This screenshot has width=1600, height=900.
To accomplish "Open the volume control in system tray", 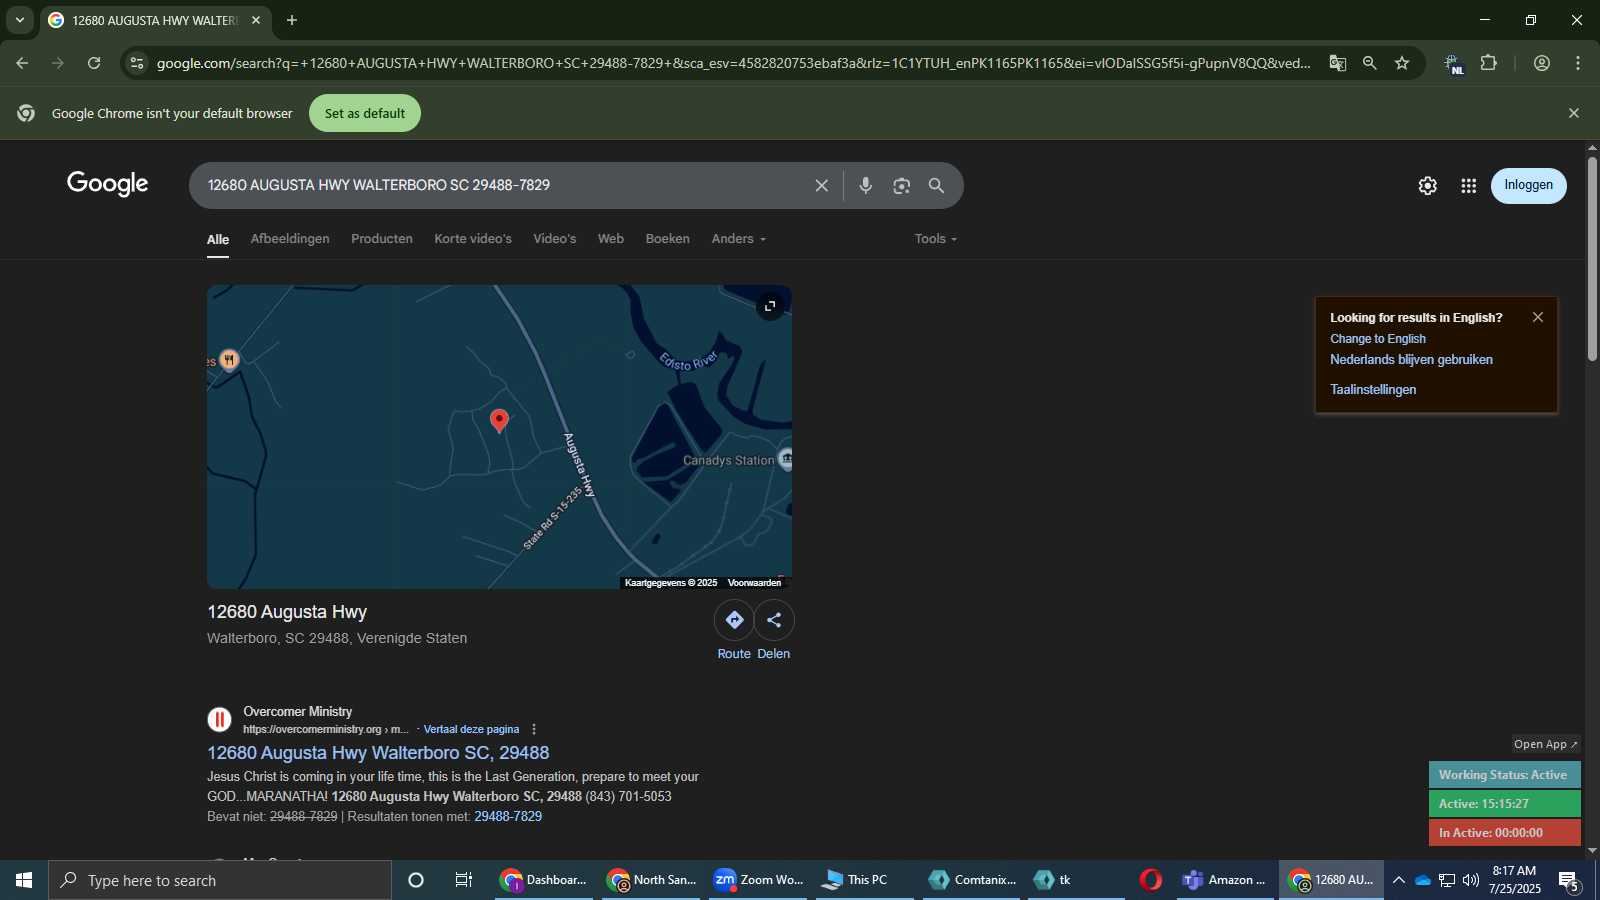I will click(x=1471, y=880).
